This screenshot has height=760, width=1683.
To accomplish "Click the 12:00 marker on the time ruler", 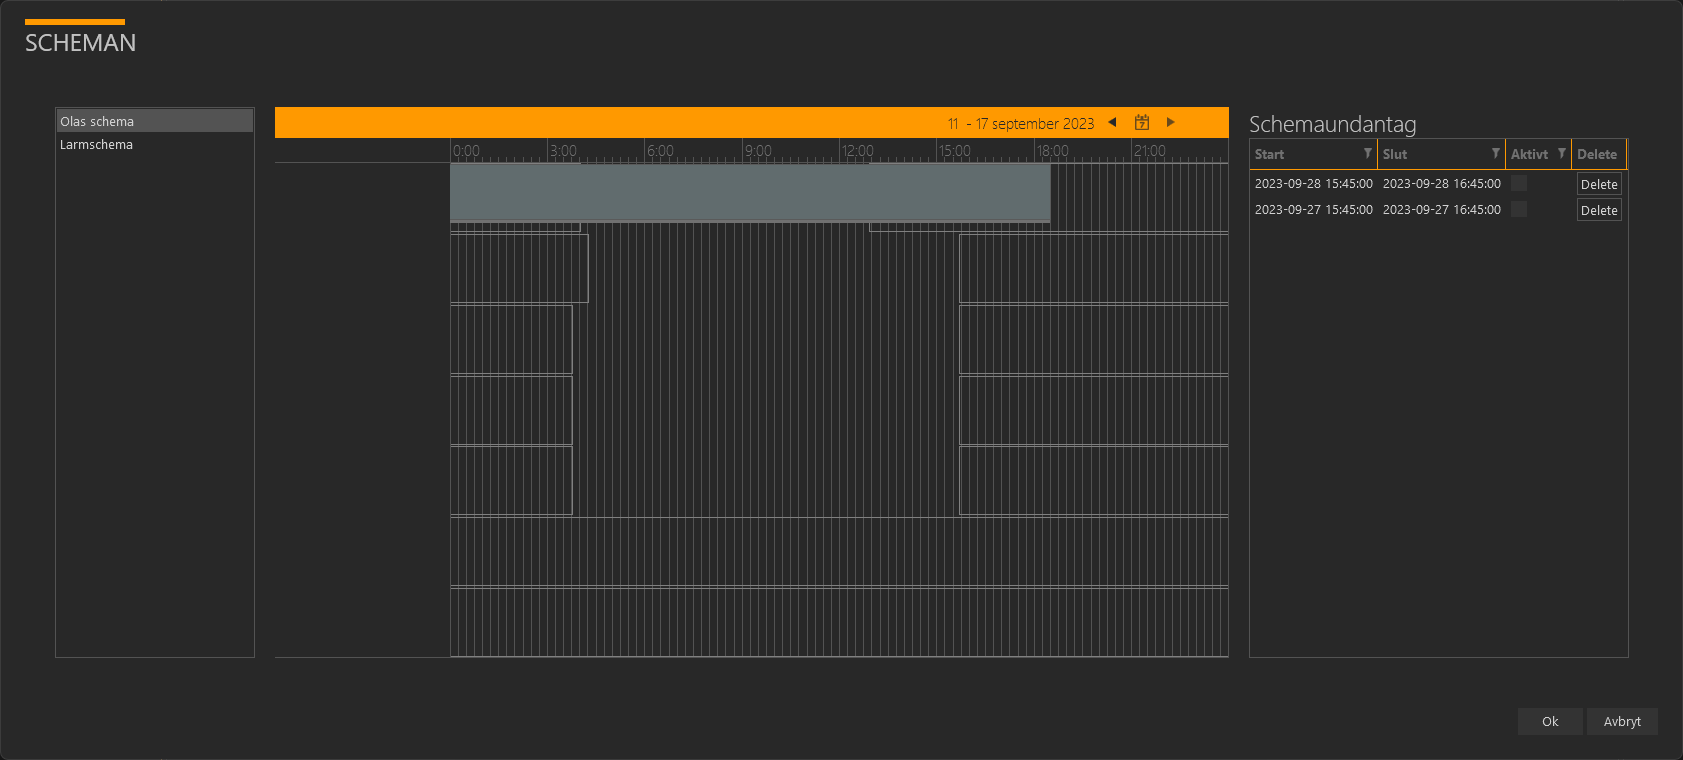I will click(x=857, y=151).
